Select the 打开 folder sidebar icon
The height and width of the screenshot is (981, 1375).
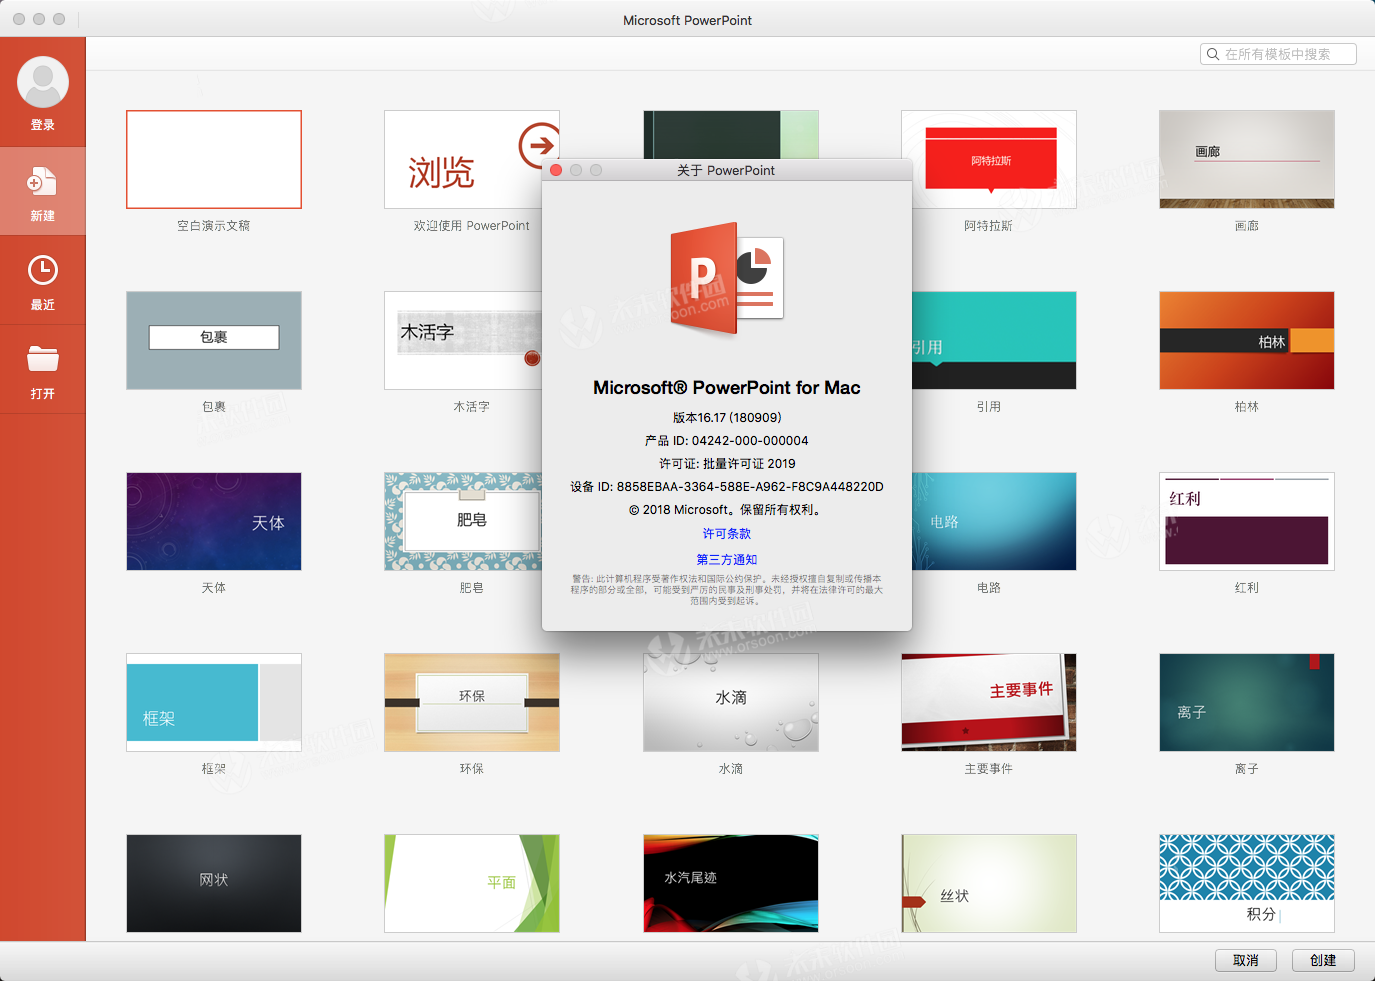43,357
